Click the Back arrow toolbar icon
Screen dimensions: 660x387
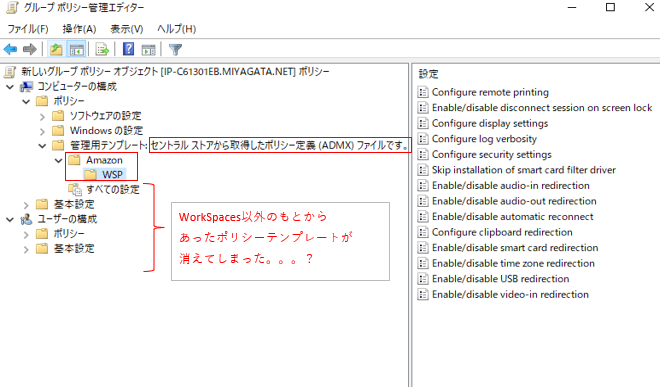(10, 50)
